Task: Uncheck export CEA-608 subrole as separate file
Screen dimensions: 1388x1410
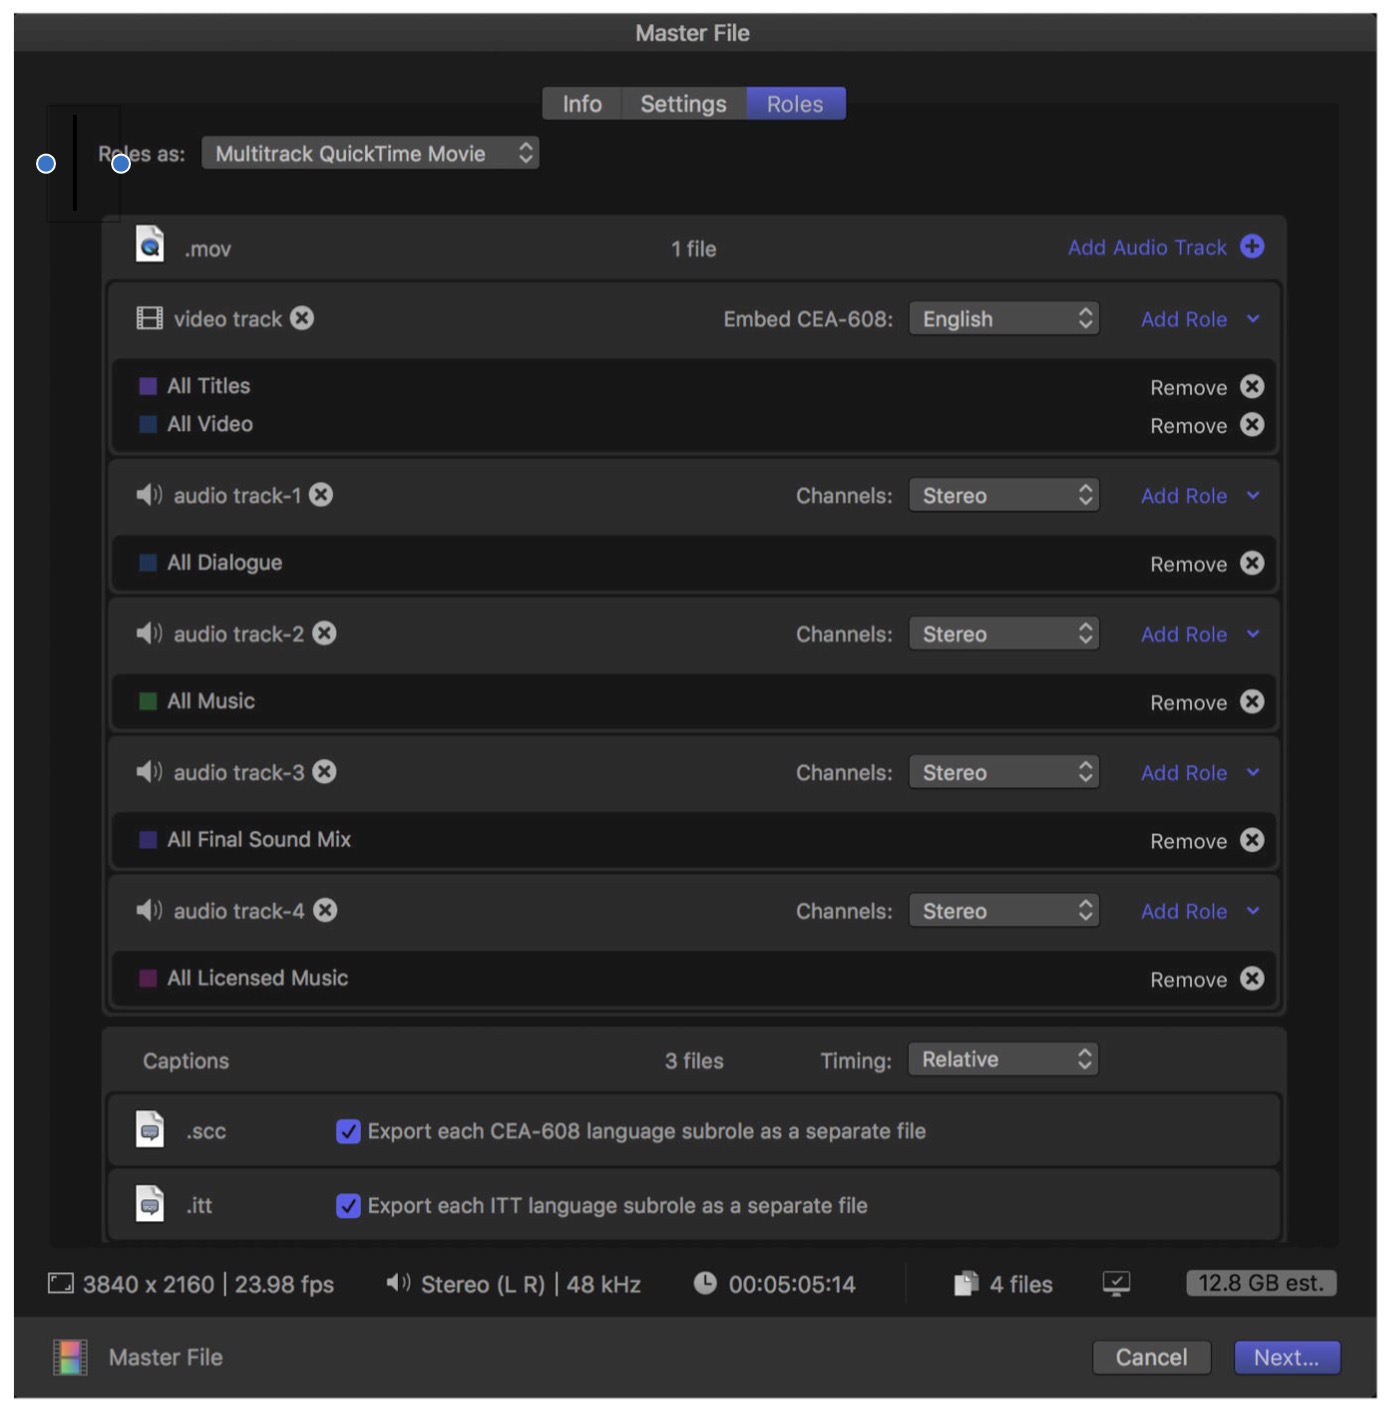Action: tap(348, 1131)
